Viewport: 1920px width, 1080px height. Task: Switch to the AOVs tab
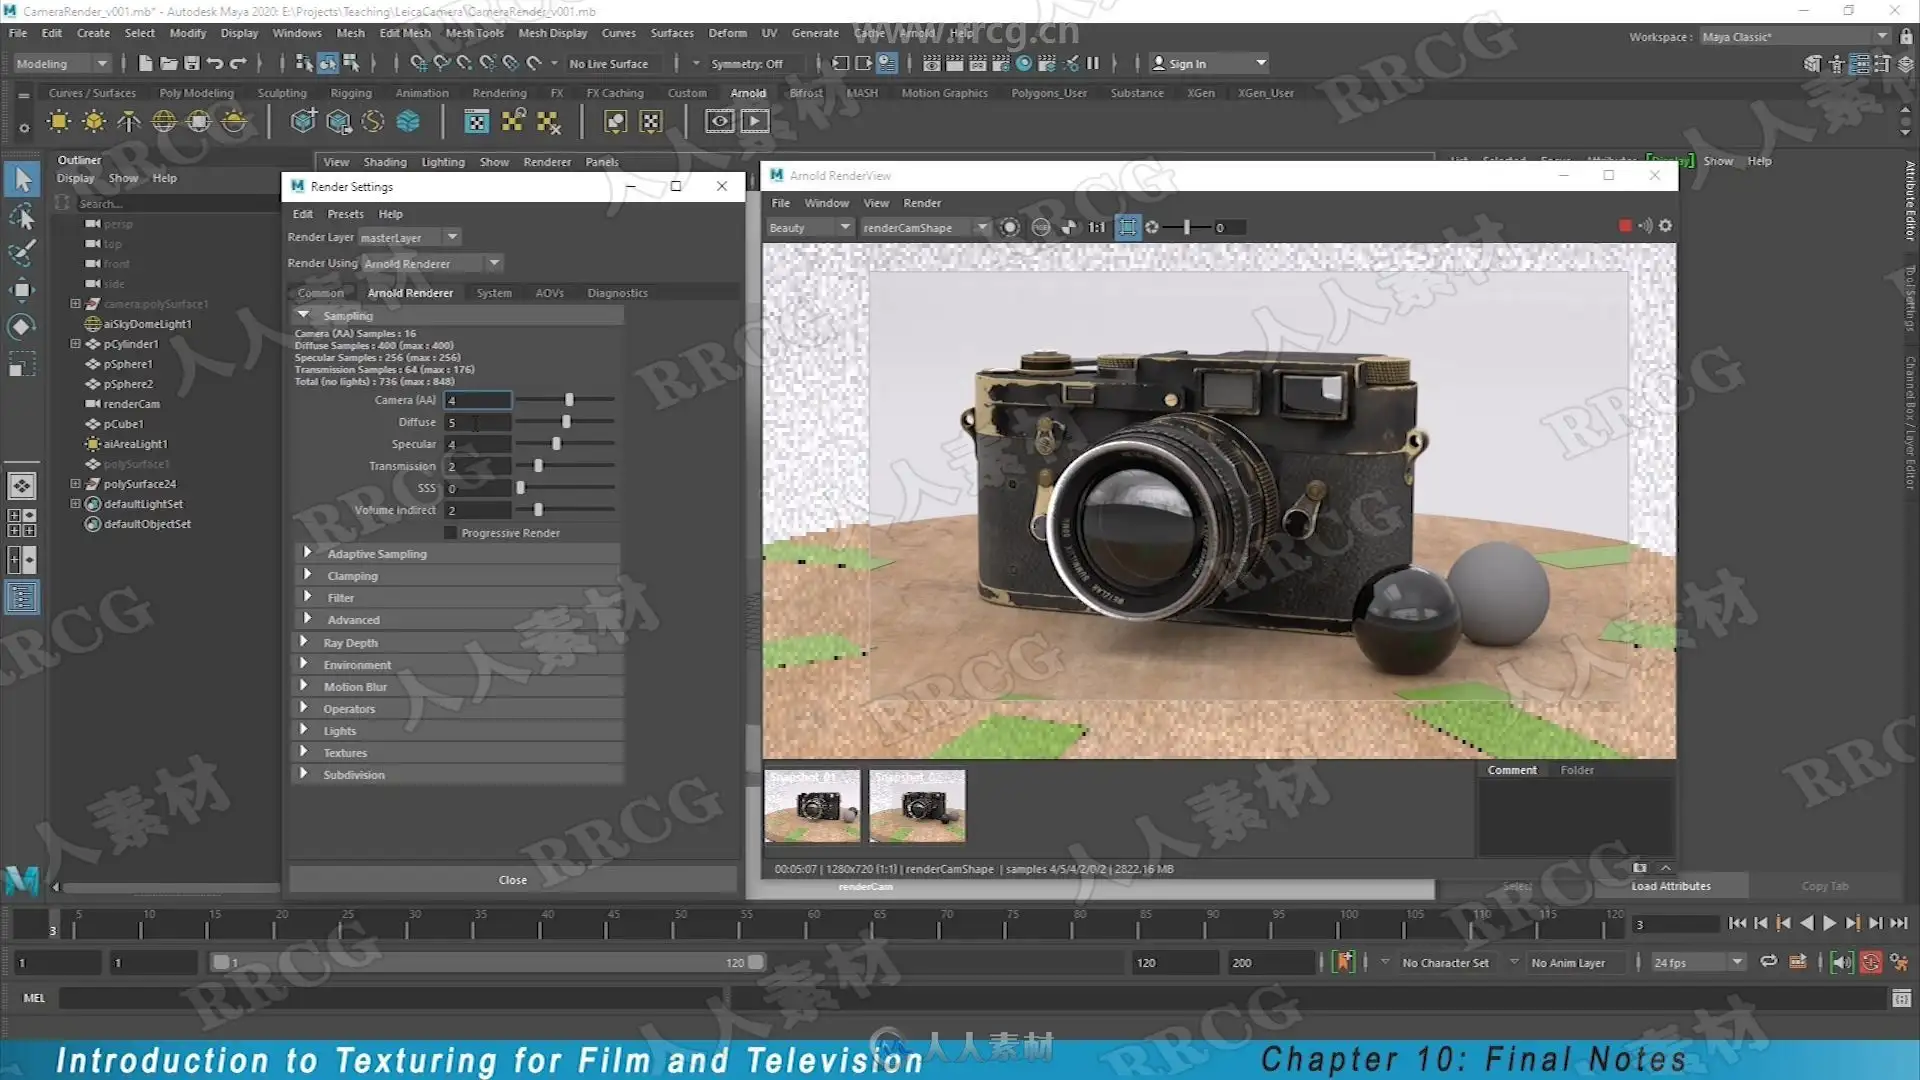[549, 293]
